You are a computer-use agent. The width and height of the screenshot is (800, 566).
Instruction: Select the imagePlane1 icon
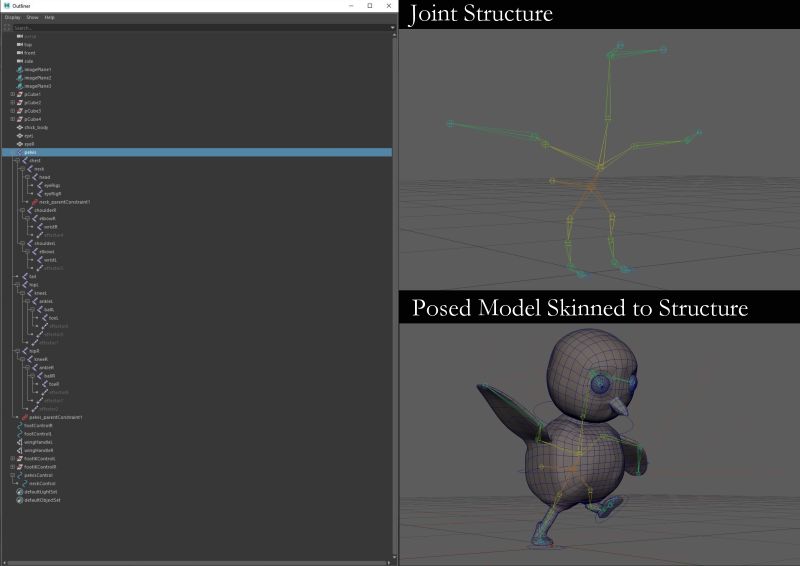(20, 69)
